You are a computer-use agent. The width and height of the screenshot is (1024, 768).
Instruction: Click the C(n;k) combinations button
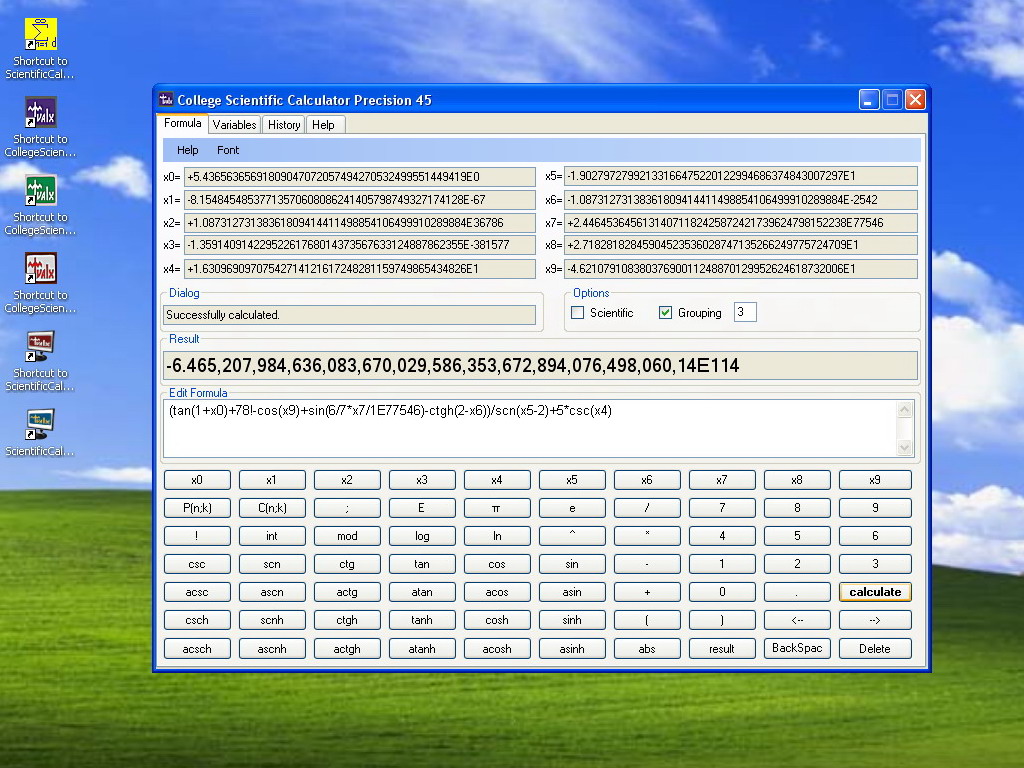272,507
